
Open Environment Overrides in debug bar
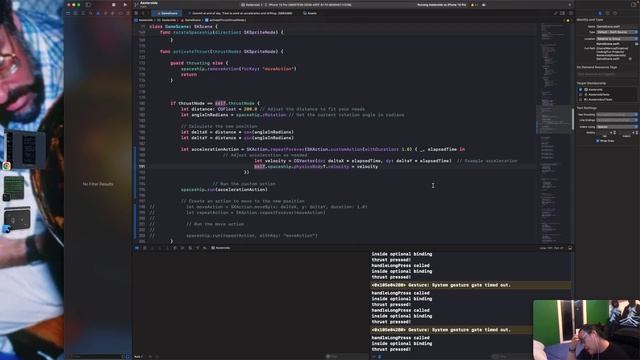point(198,248)
